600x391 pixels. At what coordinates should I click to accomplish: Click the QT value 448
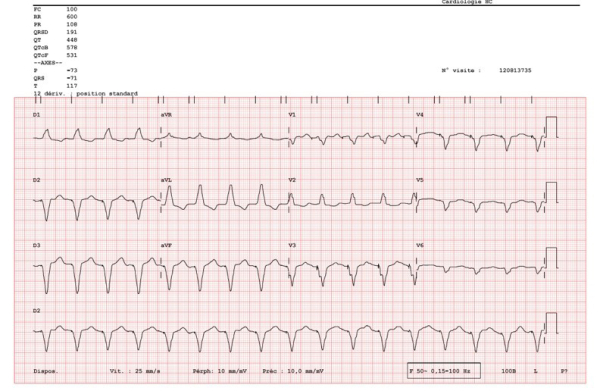tap(72, 40)
